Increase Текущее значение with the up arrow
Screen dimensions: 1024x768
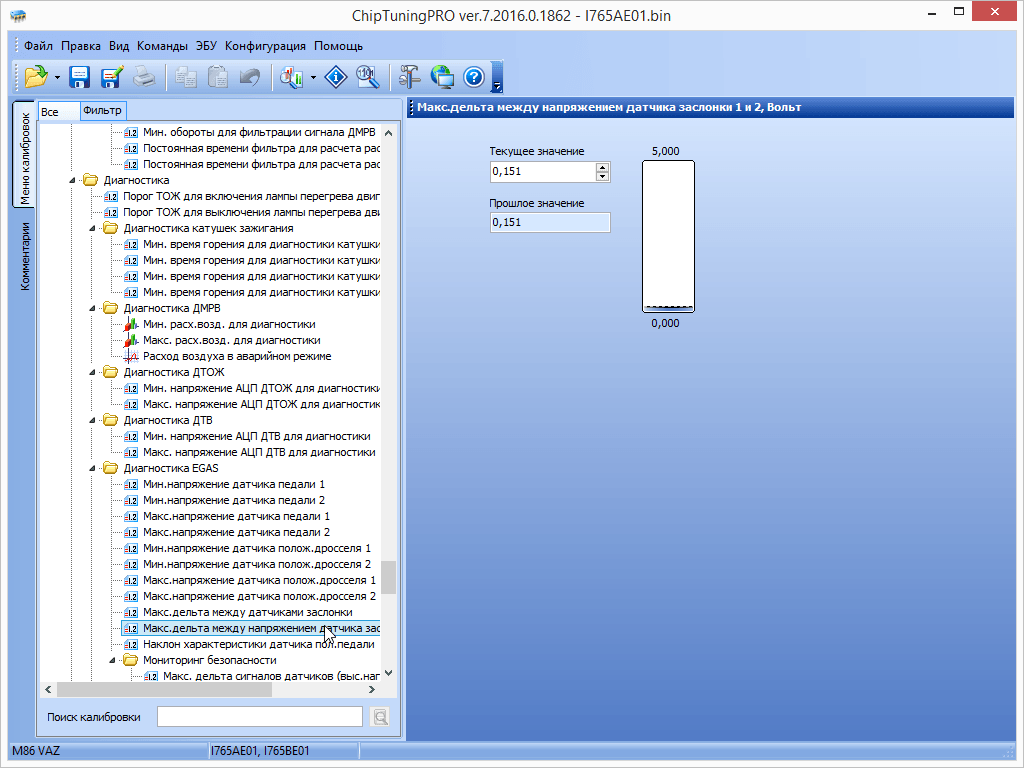pyautogui.click(x=602, y=167)
